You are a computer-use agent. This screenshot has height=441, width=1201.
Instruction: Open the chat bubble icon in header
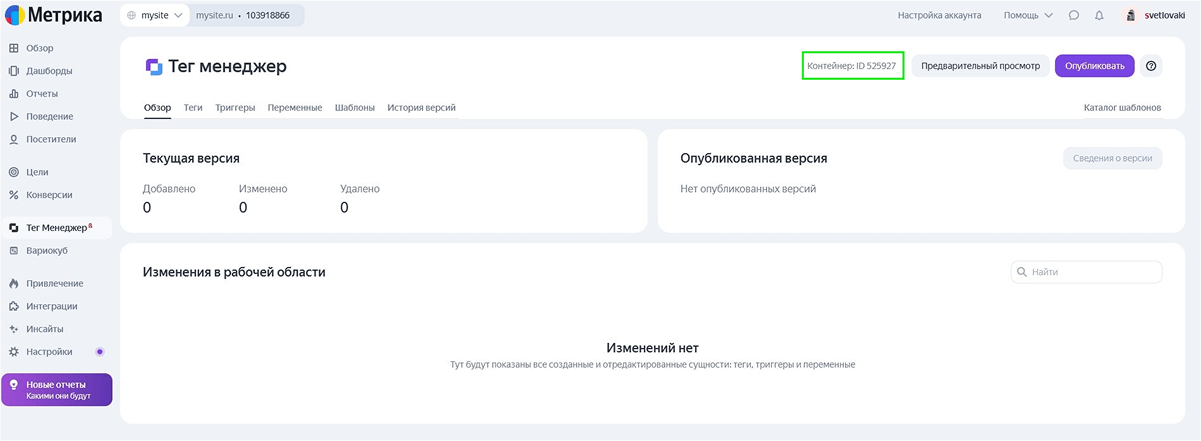pos(1074,15)
